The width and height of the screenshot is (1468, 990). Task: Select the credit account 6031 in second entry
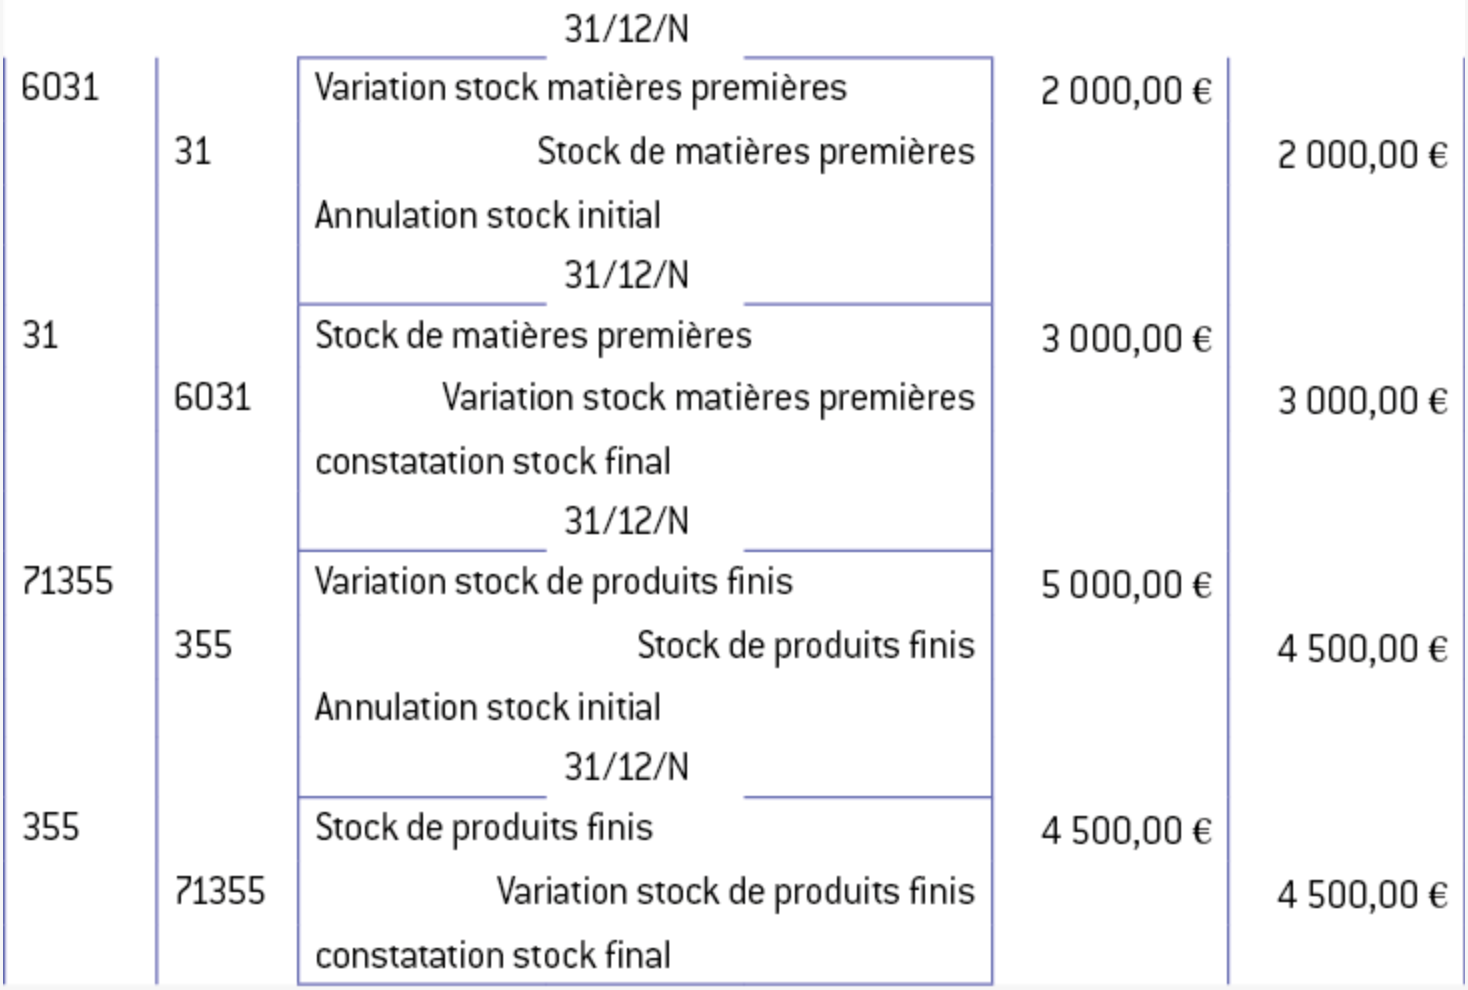click(212, 398)
